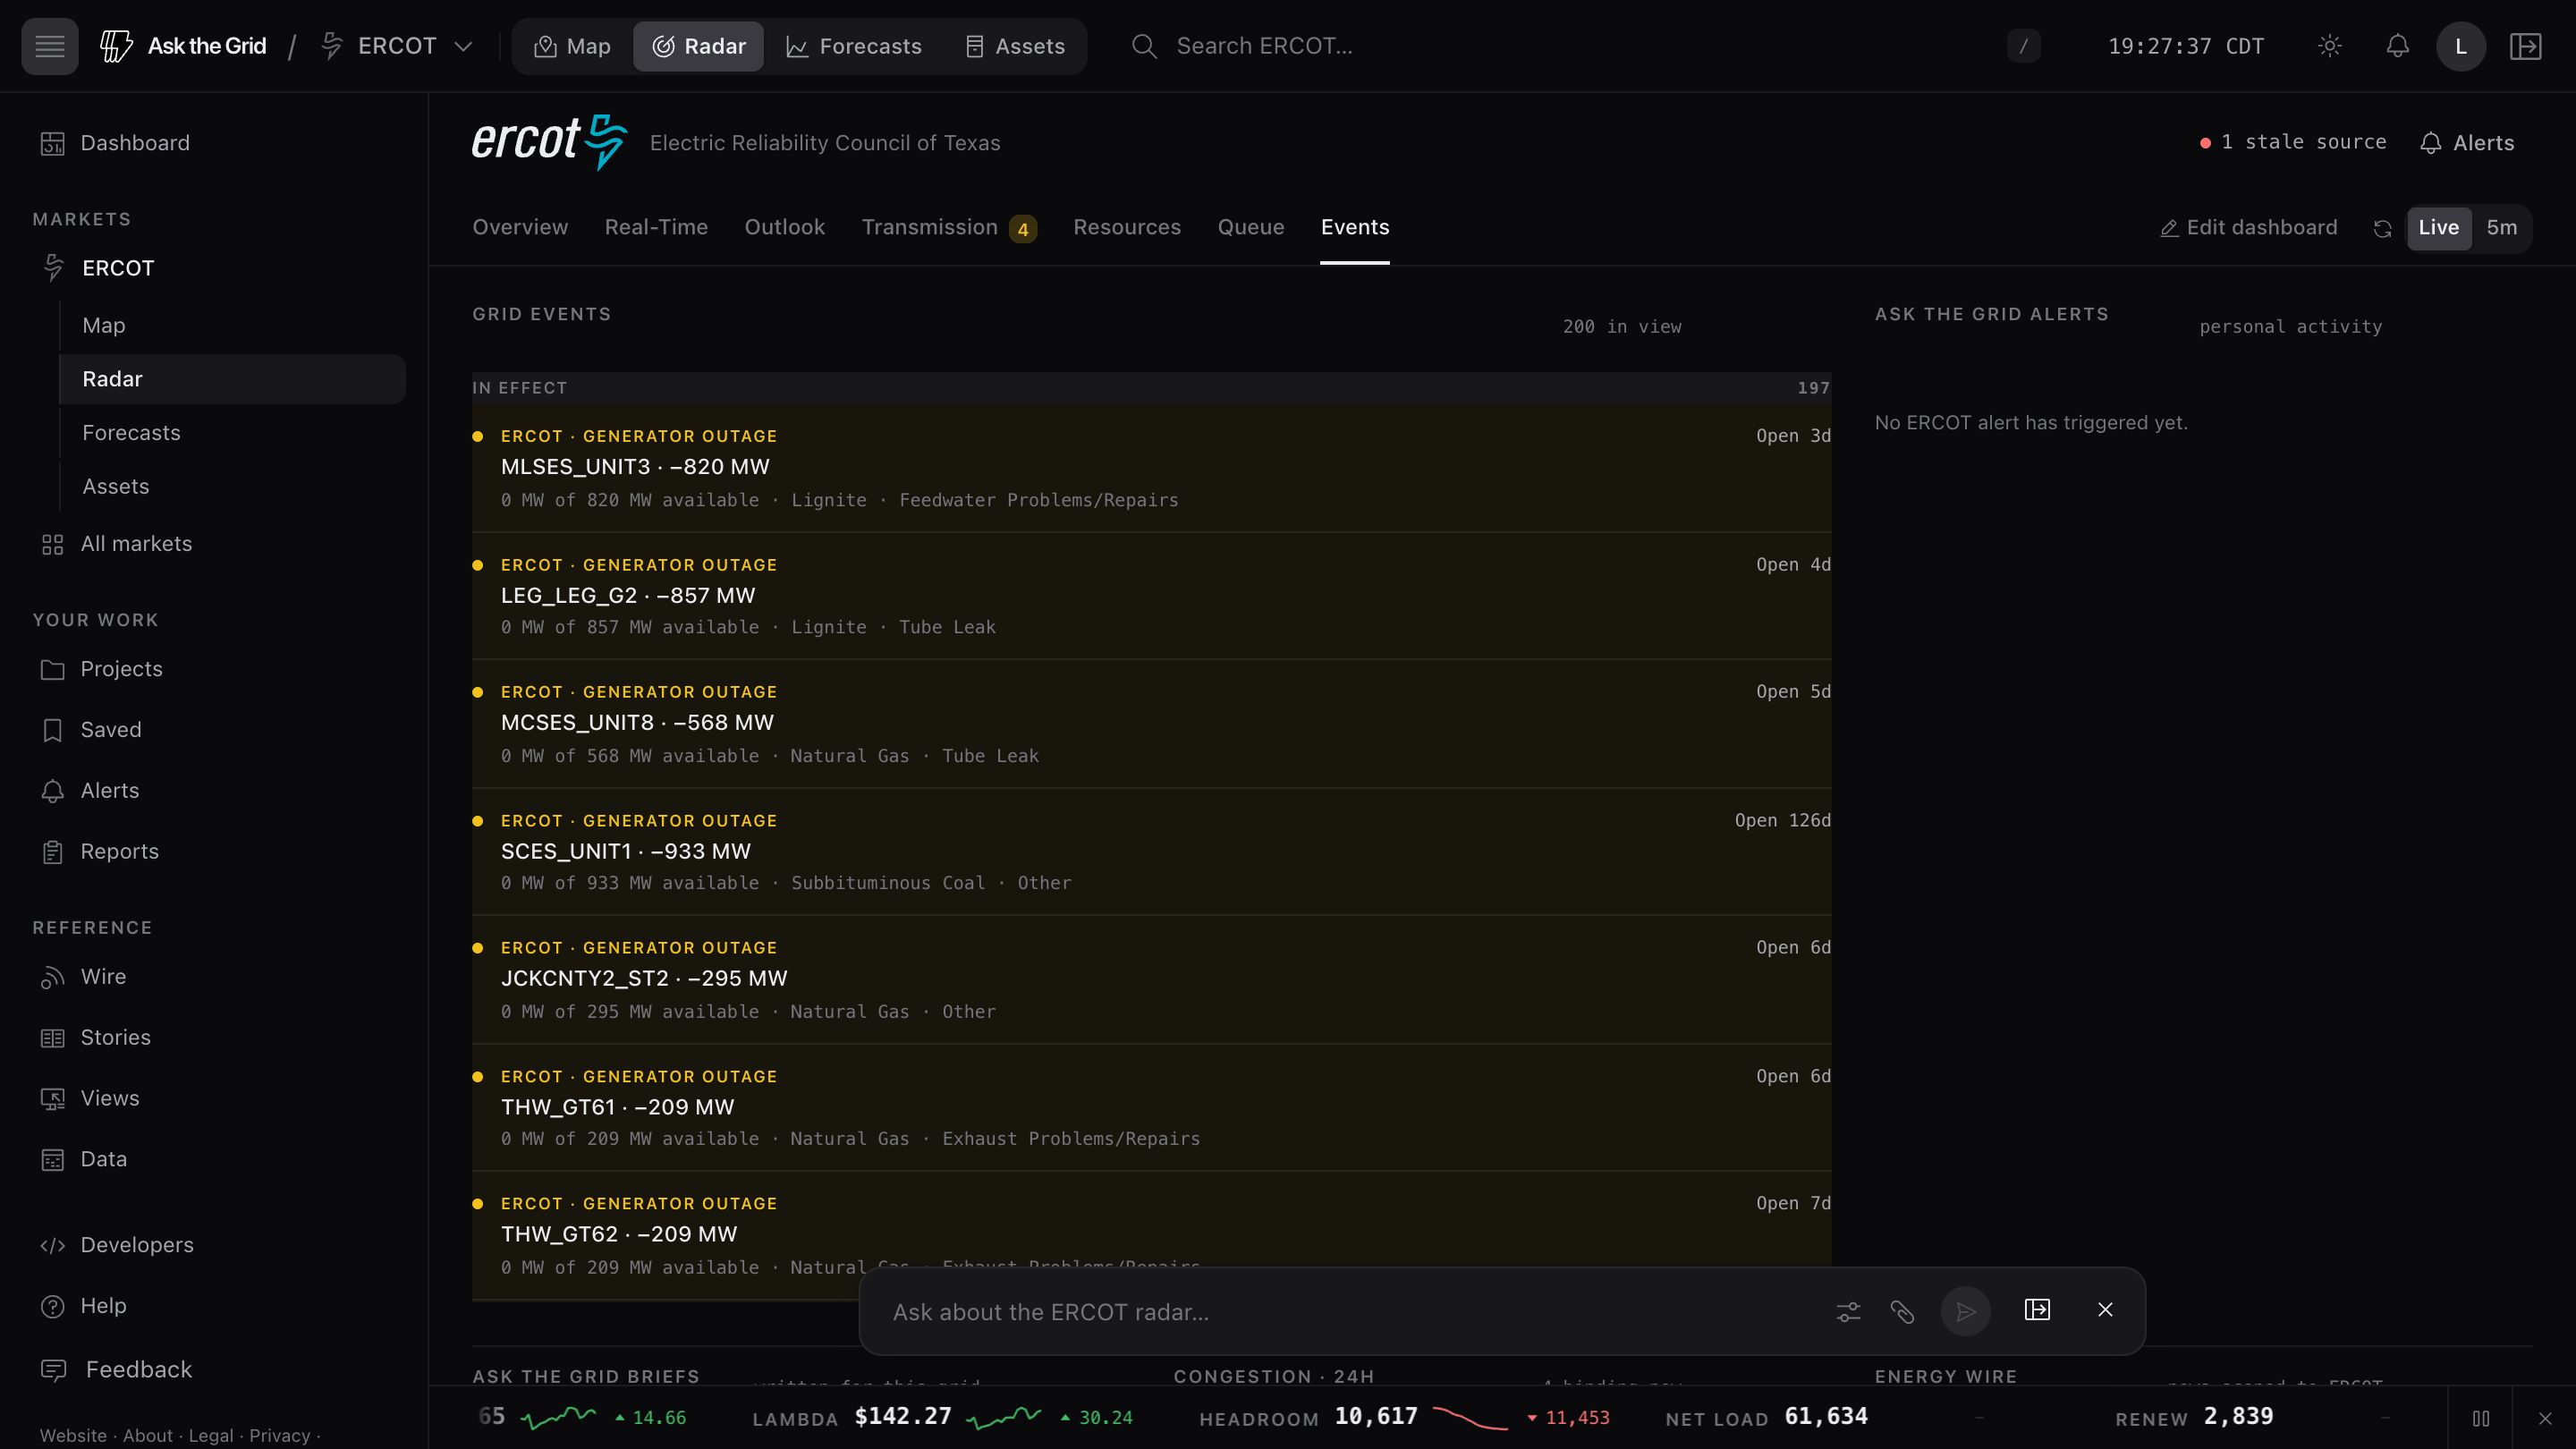Viewport: 2576px width, 1449px height.
Task: Click the refresh icon beside Live
Action: tap(2382, 229)
